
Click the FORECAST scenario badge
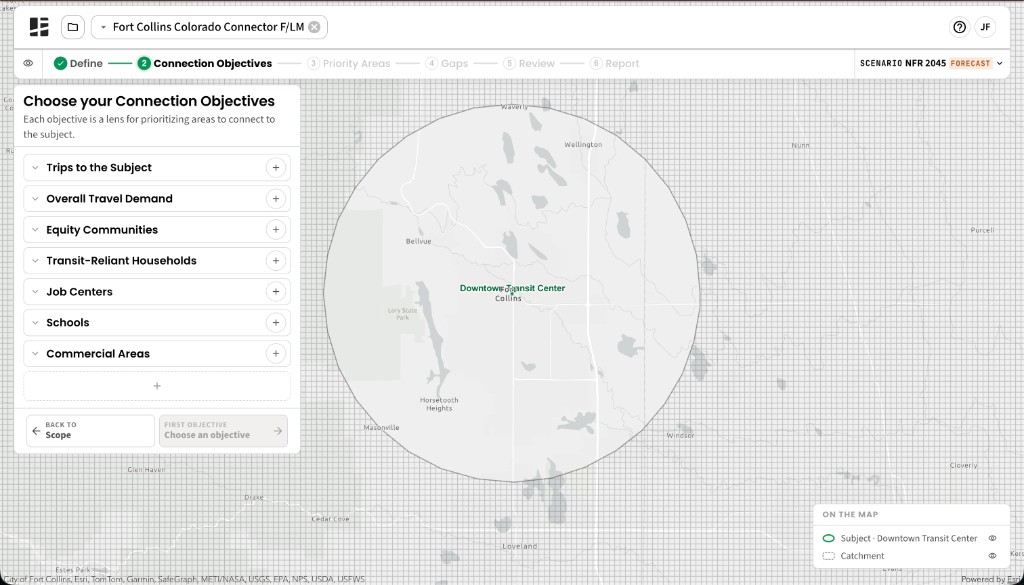click(x=970, y=63)
